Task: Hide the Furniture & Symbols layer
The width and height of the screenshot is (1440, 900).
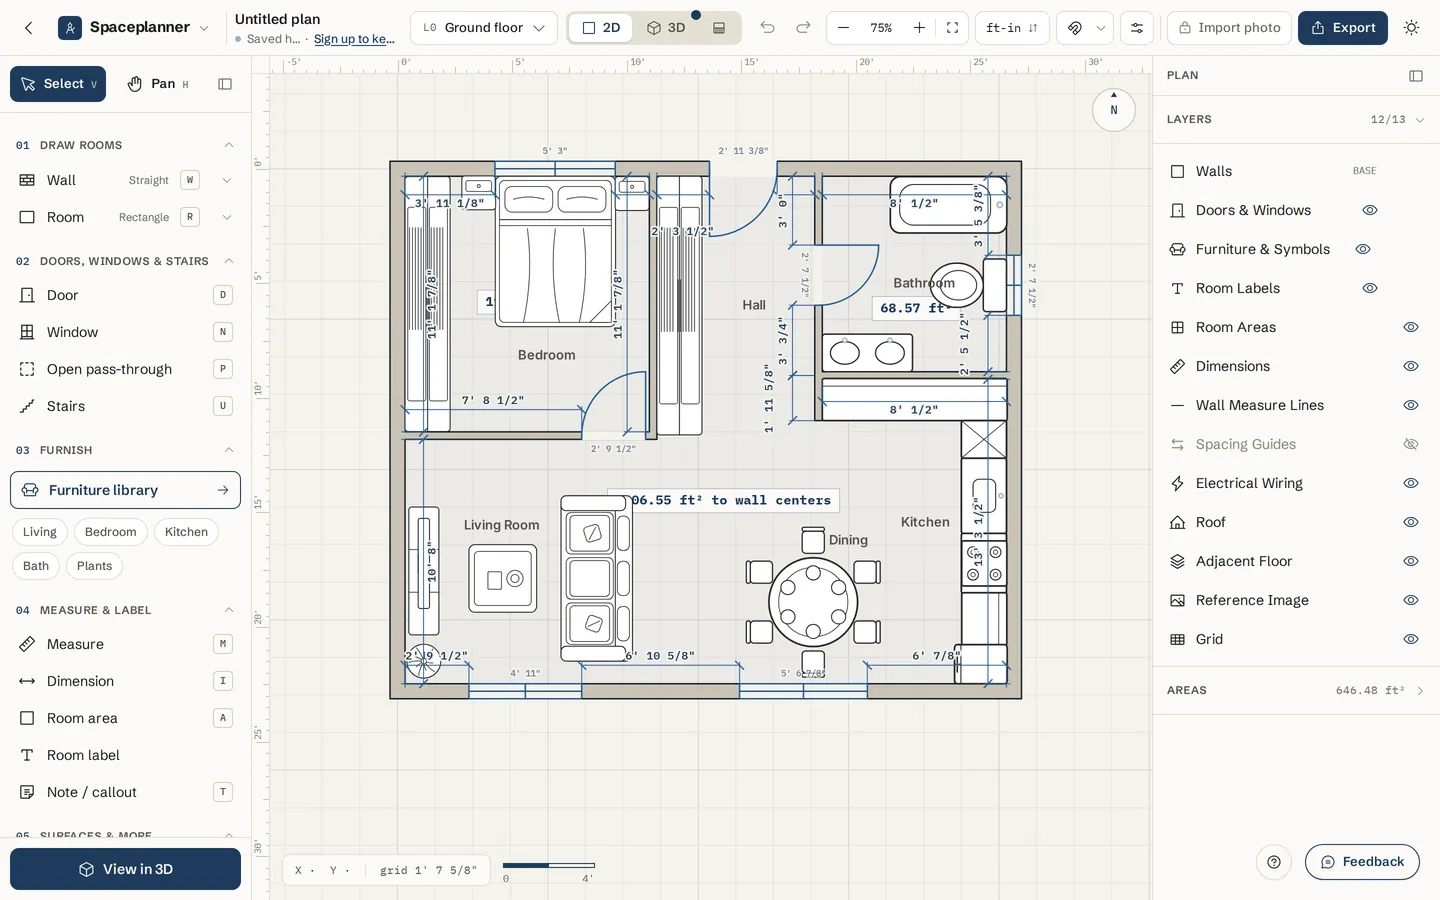Action: point(1363,249)
